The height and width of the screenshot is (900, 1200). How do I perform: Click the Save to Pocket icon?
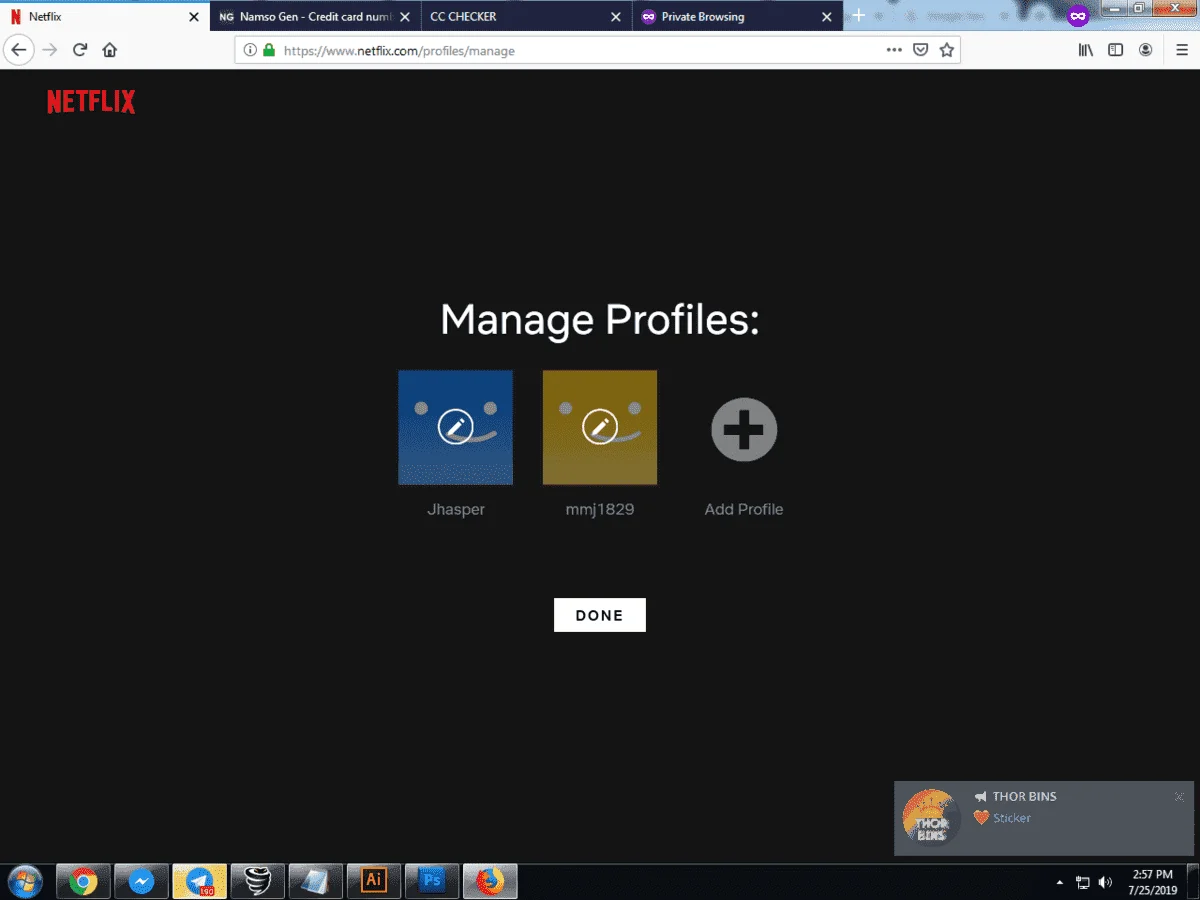[x=921, y=50]
